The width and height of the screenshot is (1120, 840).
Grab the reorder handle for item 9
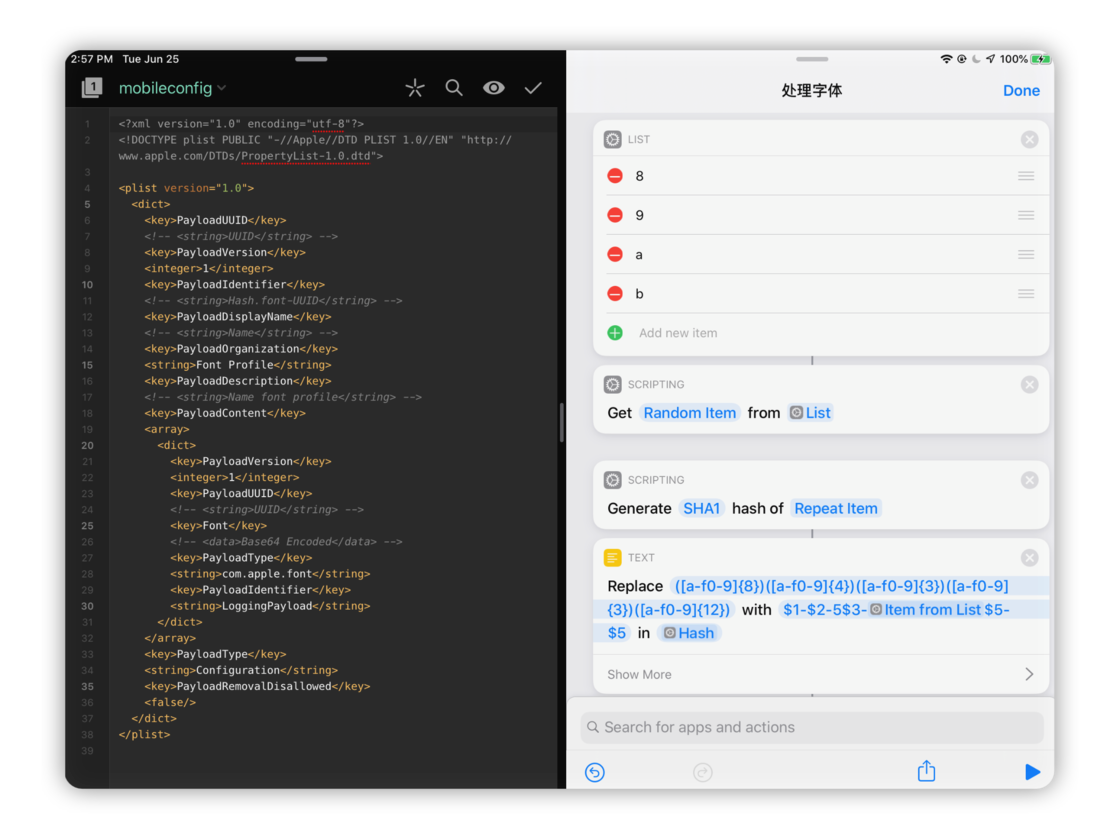(x=1026, y=215)
